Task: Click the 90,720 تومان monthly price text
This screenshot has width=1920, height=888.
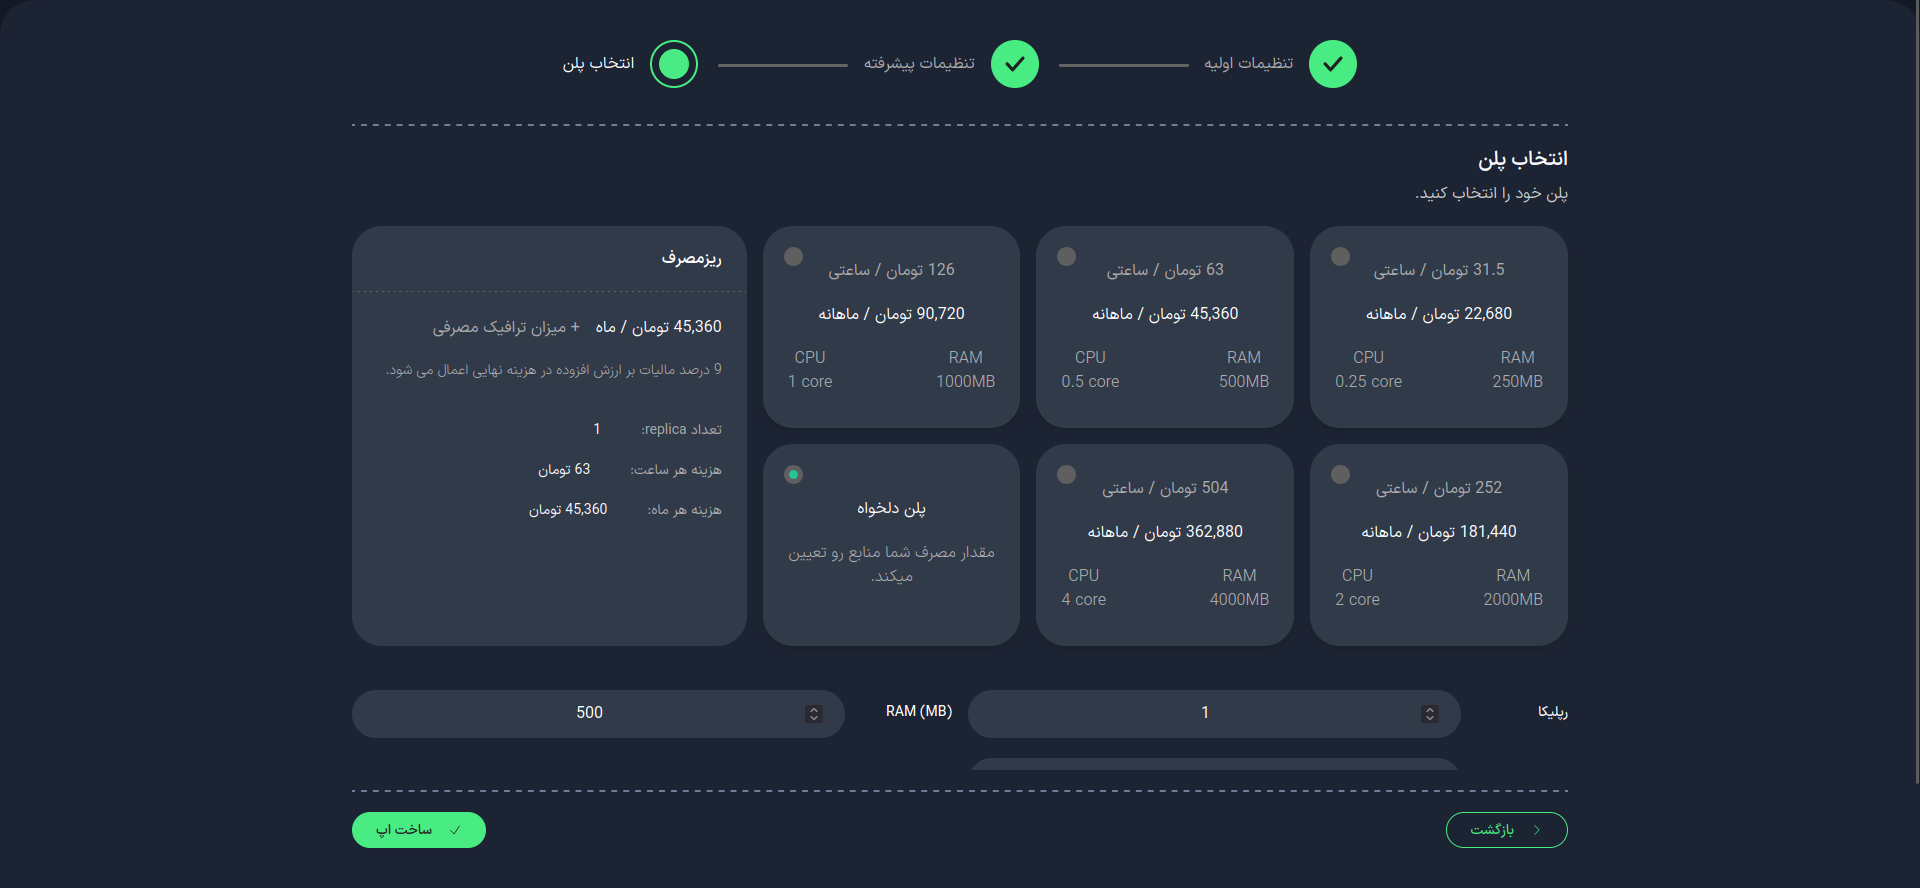Action: click(x=892, y=314)
